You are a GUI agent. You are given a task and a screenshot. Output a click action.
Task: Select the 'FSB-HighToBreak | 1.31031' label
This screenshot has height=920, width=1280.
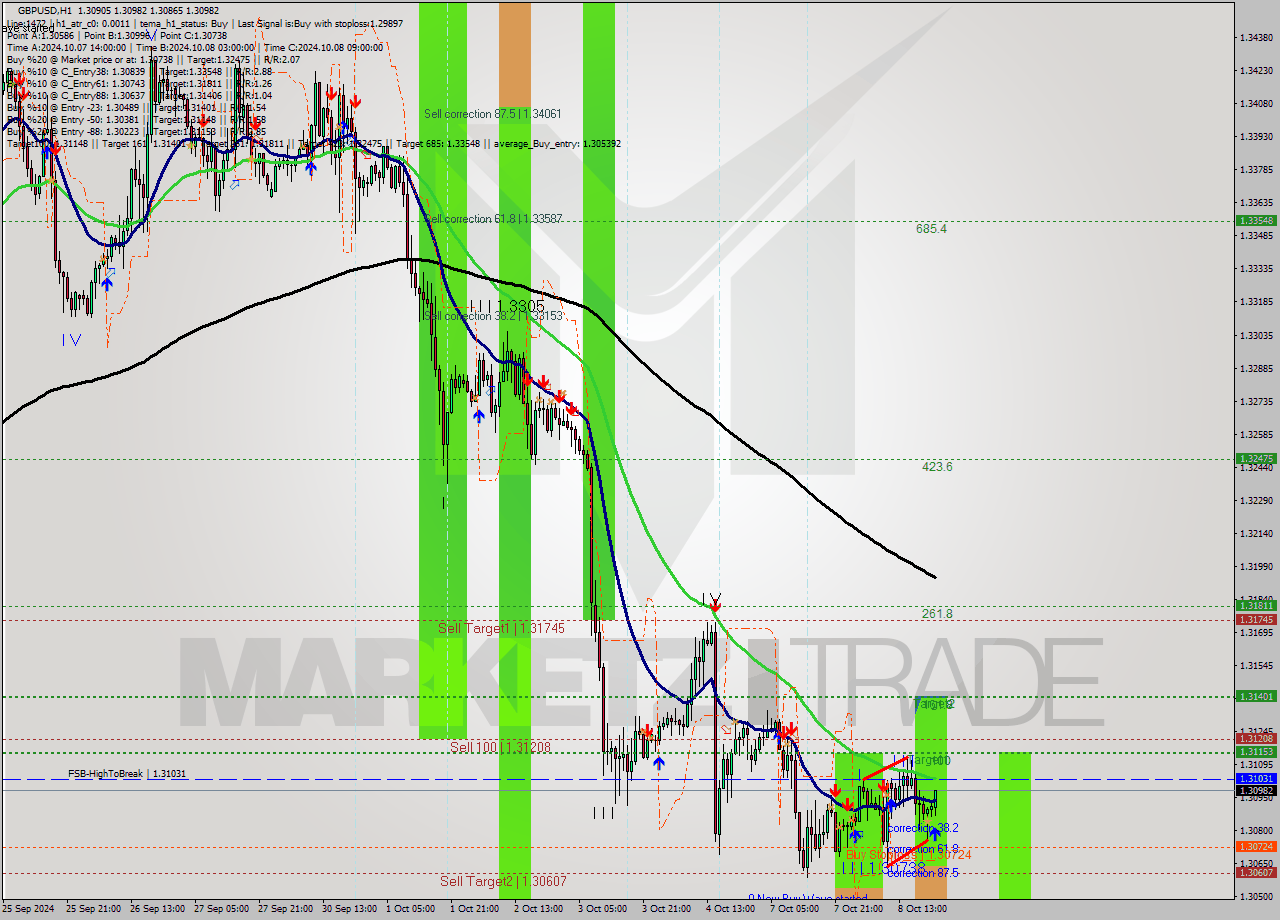tap(127, 774)
